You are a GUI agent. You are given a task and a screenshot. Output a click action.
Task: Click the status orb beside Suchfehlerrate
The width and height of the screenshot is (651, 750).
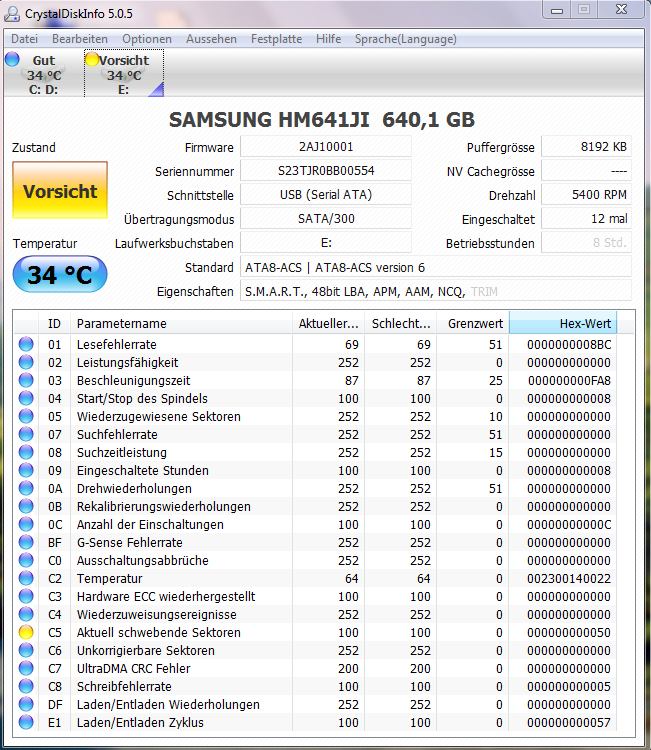pos(26,434)
